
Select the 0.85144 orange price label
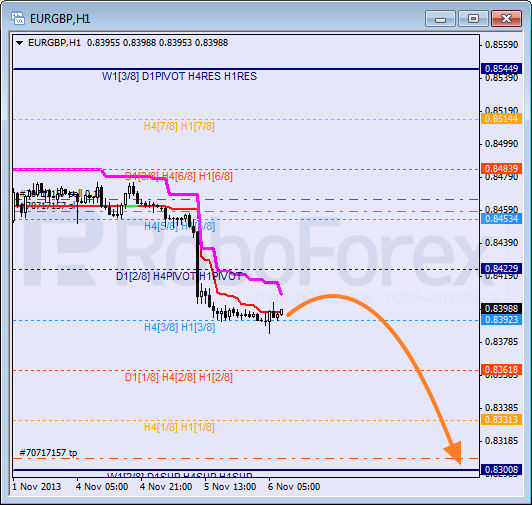tap(501, 119)
